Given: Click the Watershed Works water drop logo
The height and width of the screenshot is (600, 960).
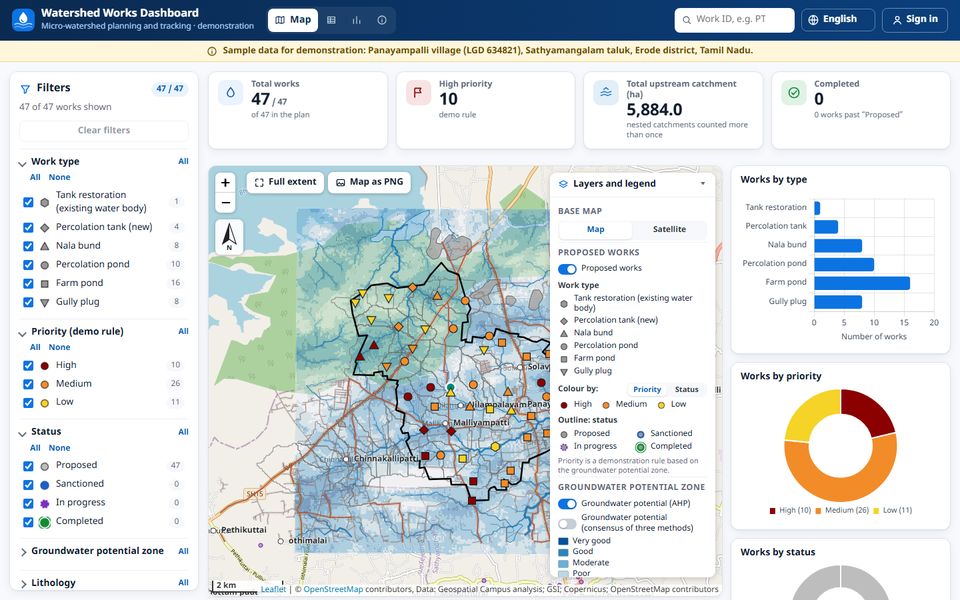Looking at the screenshot, I should pos(23,20).
